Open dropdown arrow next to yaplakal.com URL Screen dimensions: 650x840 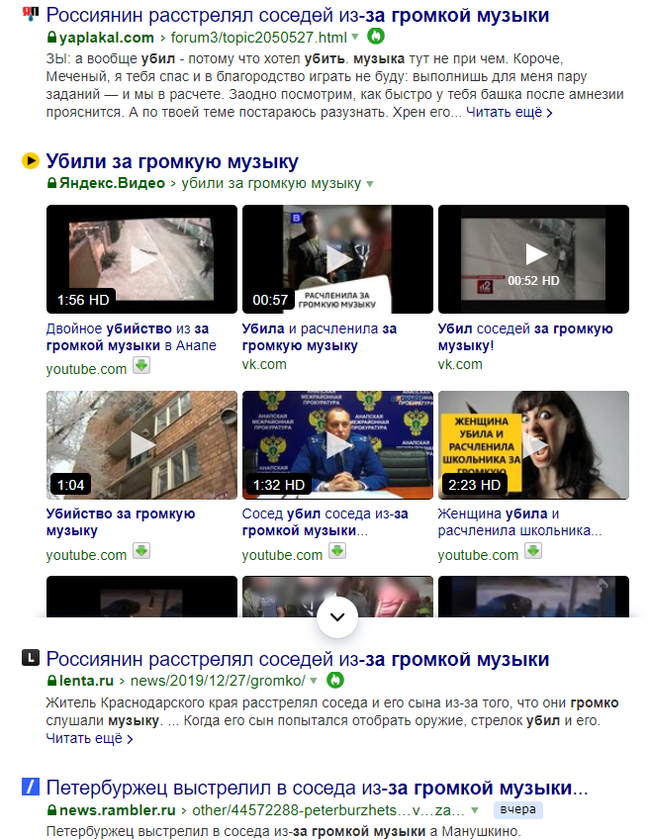click(x=355, y=38)
